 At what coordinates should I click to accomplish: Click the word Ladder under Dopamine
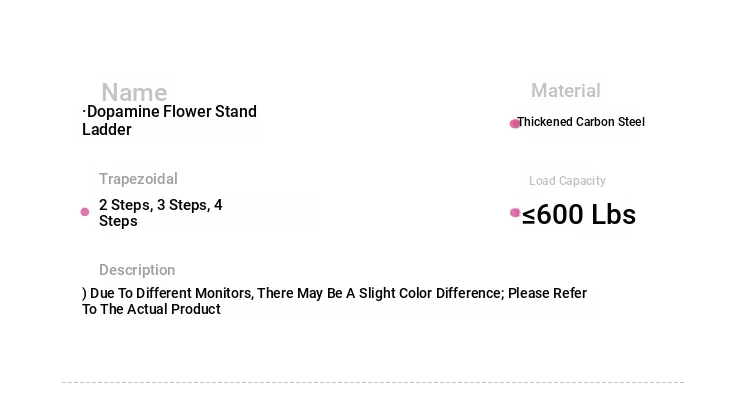tap(107, 129)
